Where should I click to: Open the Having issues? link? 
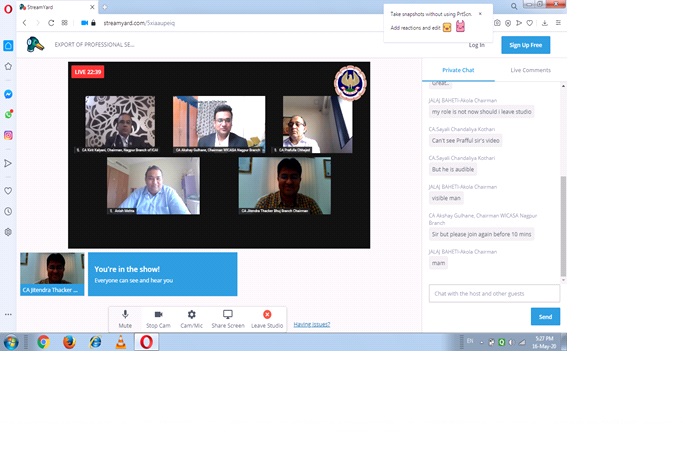click(312, 324)
